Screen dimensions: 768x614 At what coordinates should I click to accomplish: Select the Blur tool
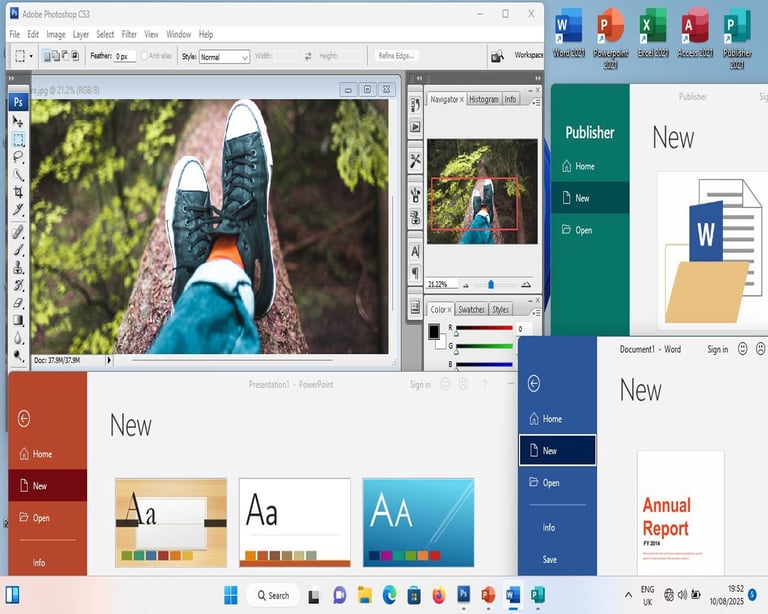(18, 338)
